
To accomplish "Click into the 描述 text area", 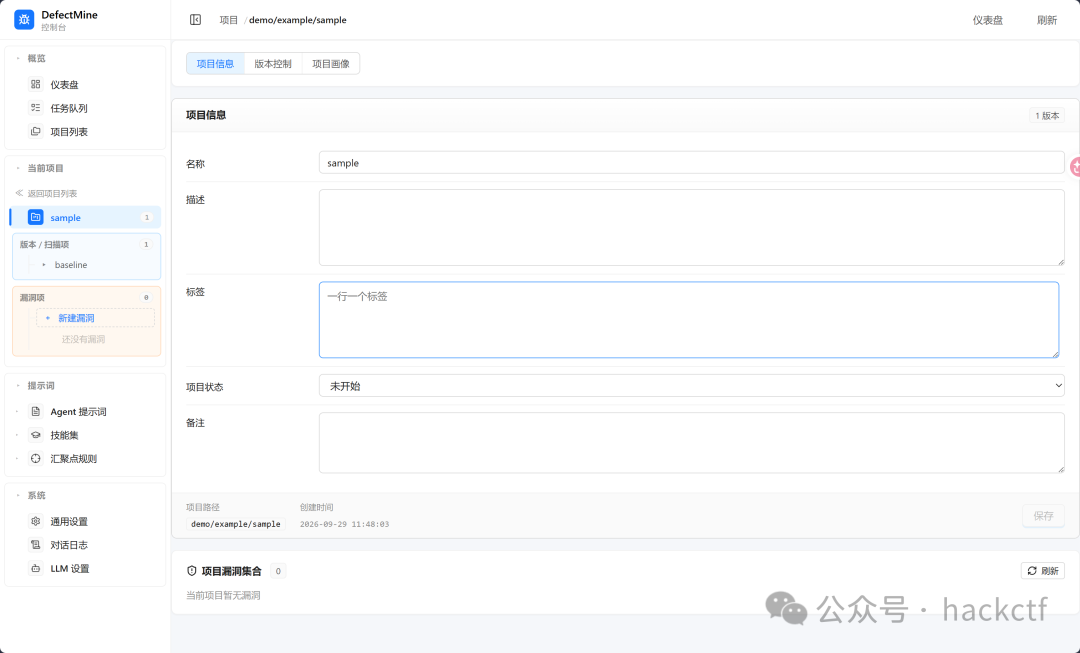I will [x=692, y=227].
